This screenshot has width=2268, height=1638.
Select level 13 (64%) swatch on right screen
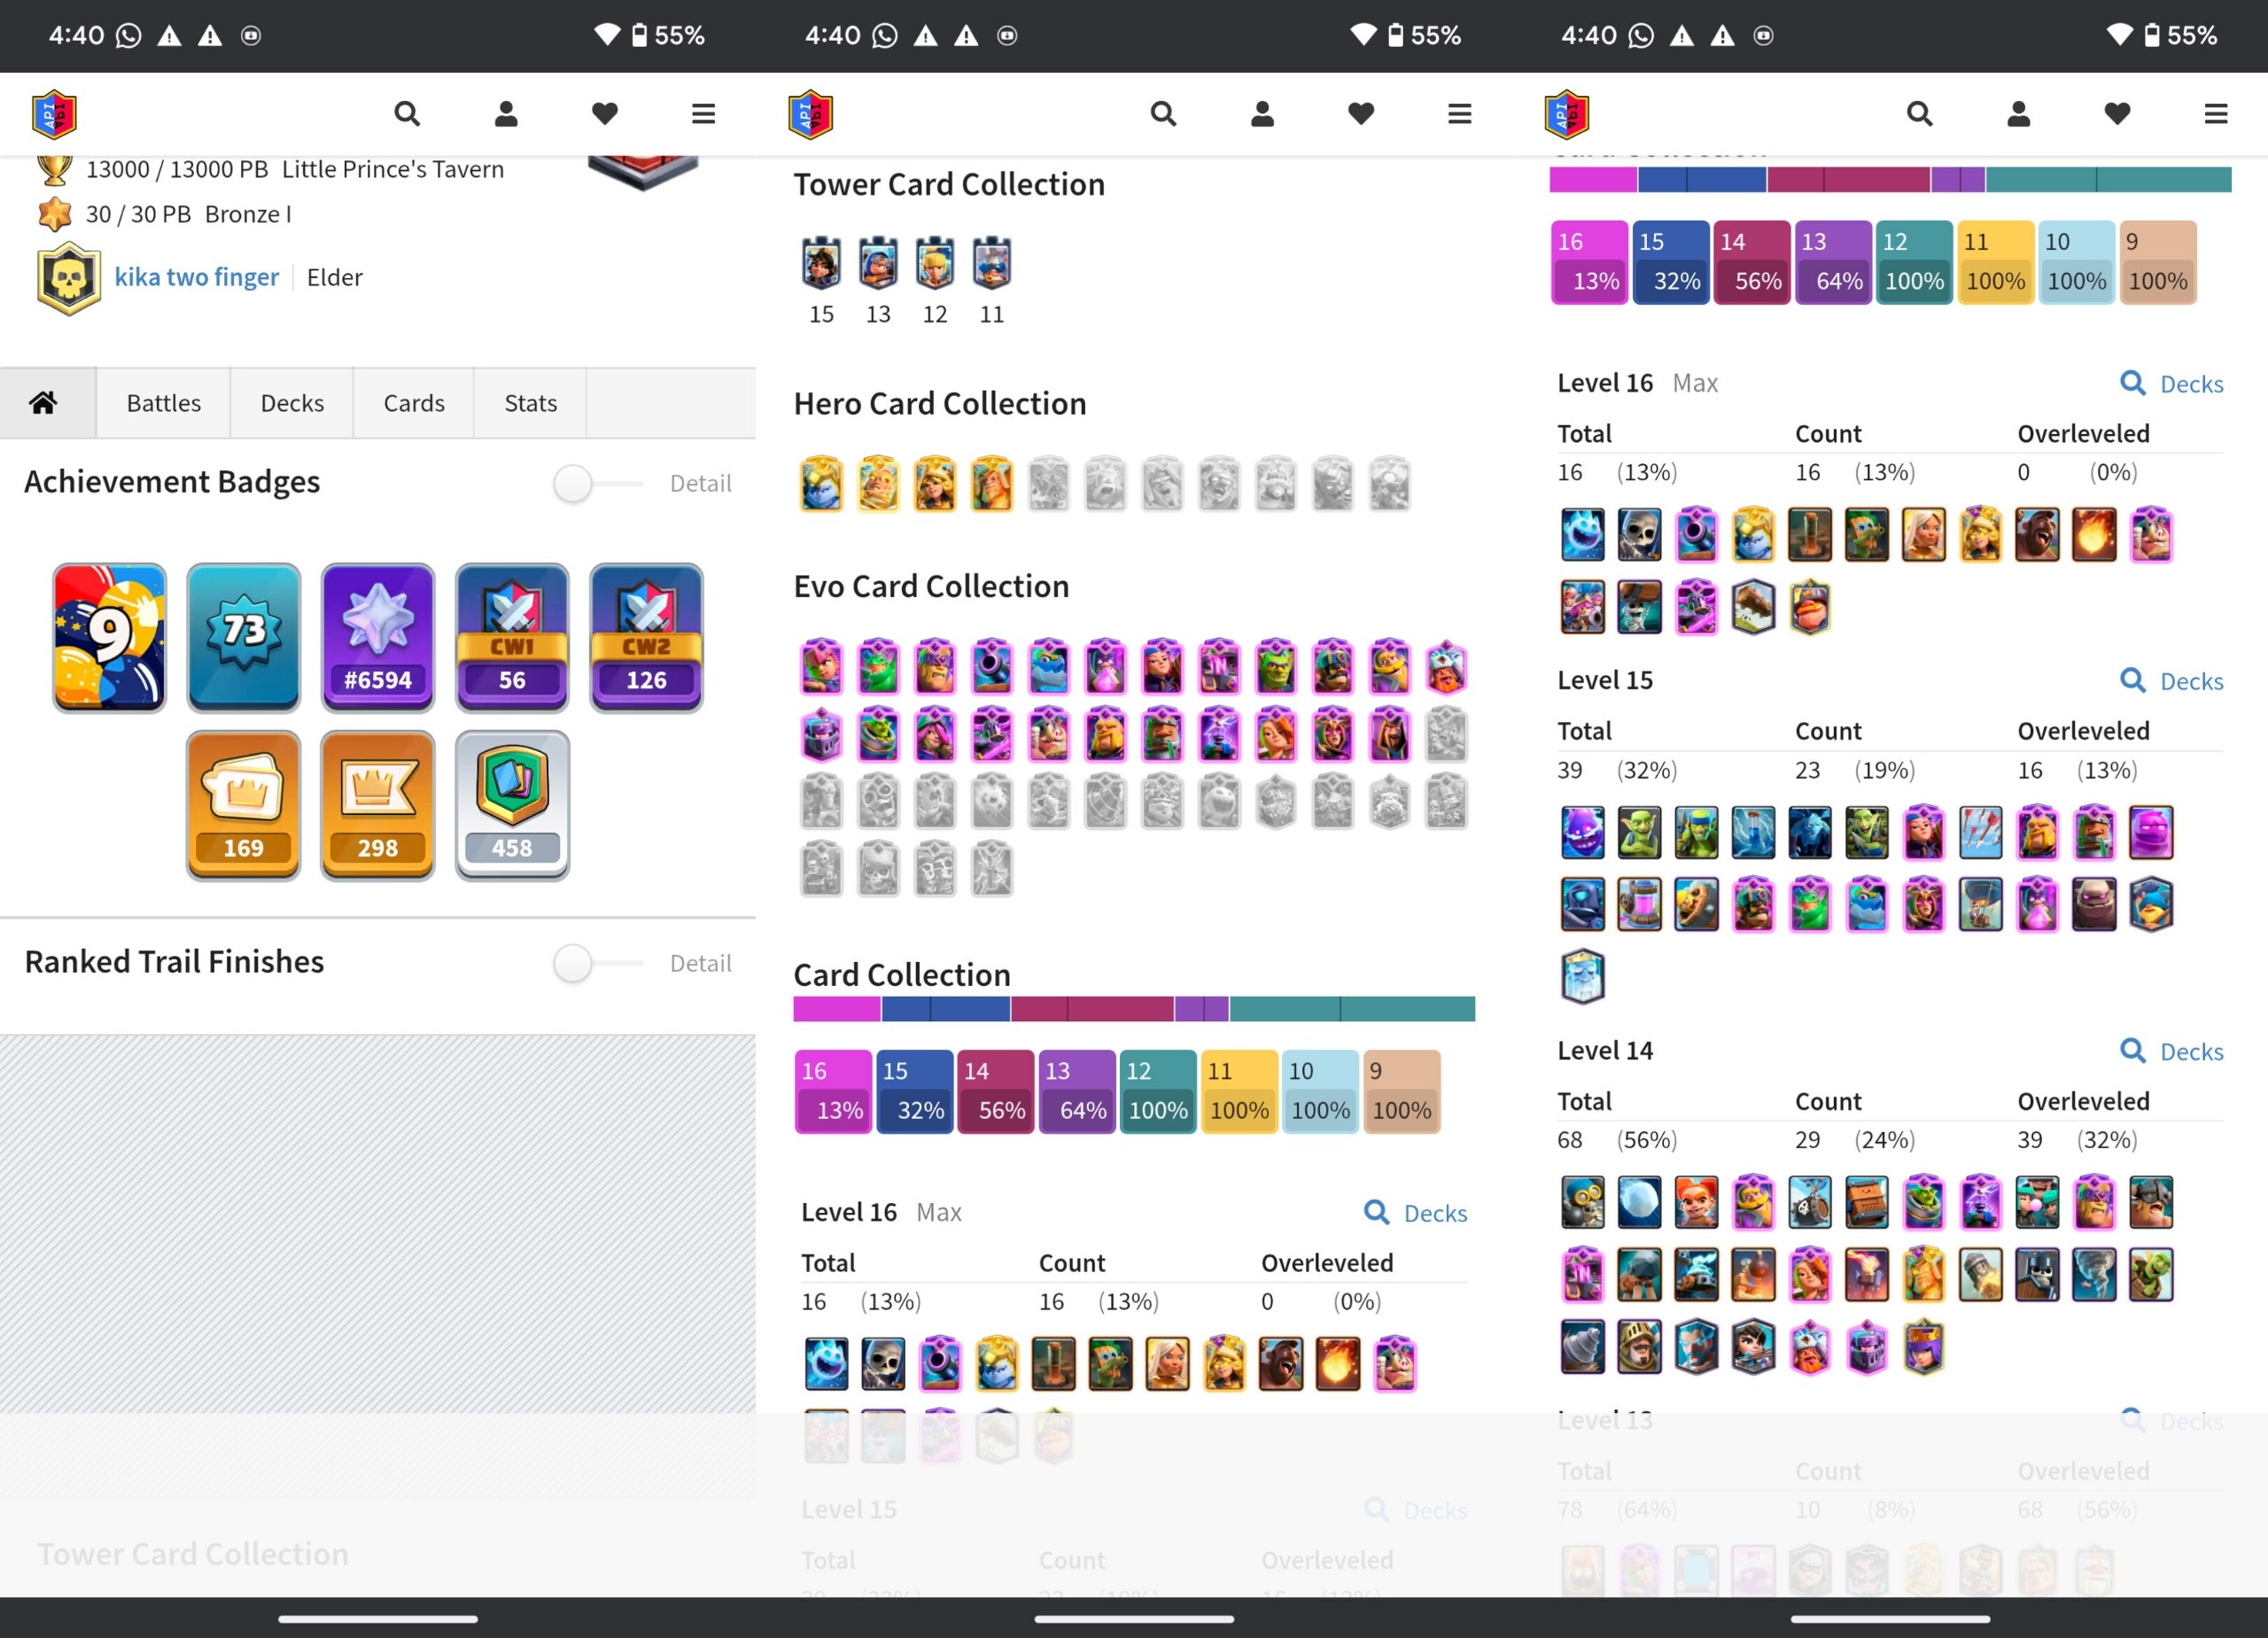point(1833,262)
